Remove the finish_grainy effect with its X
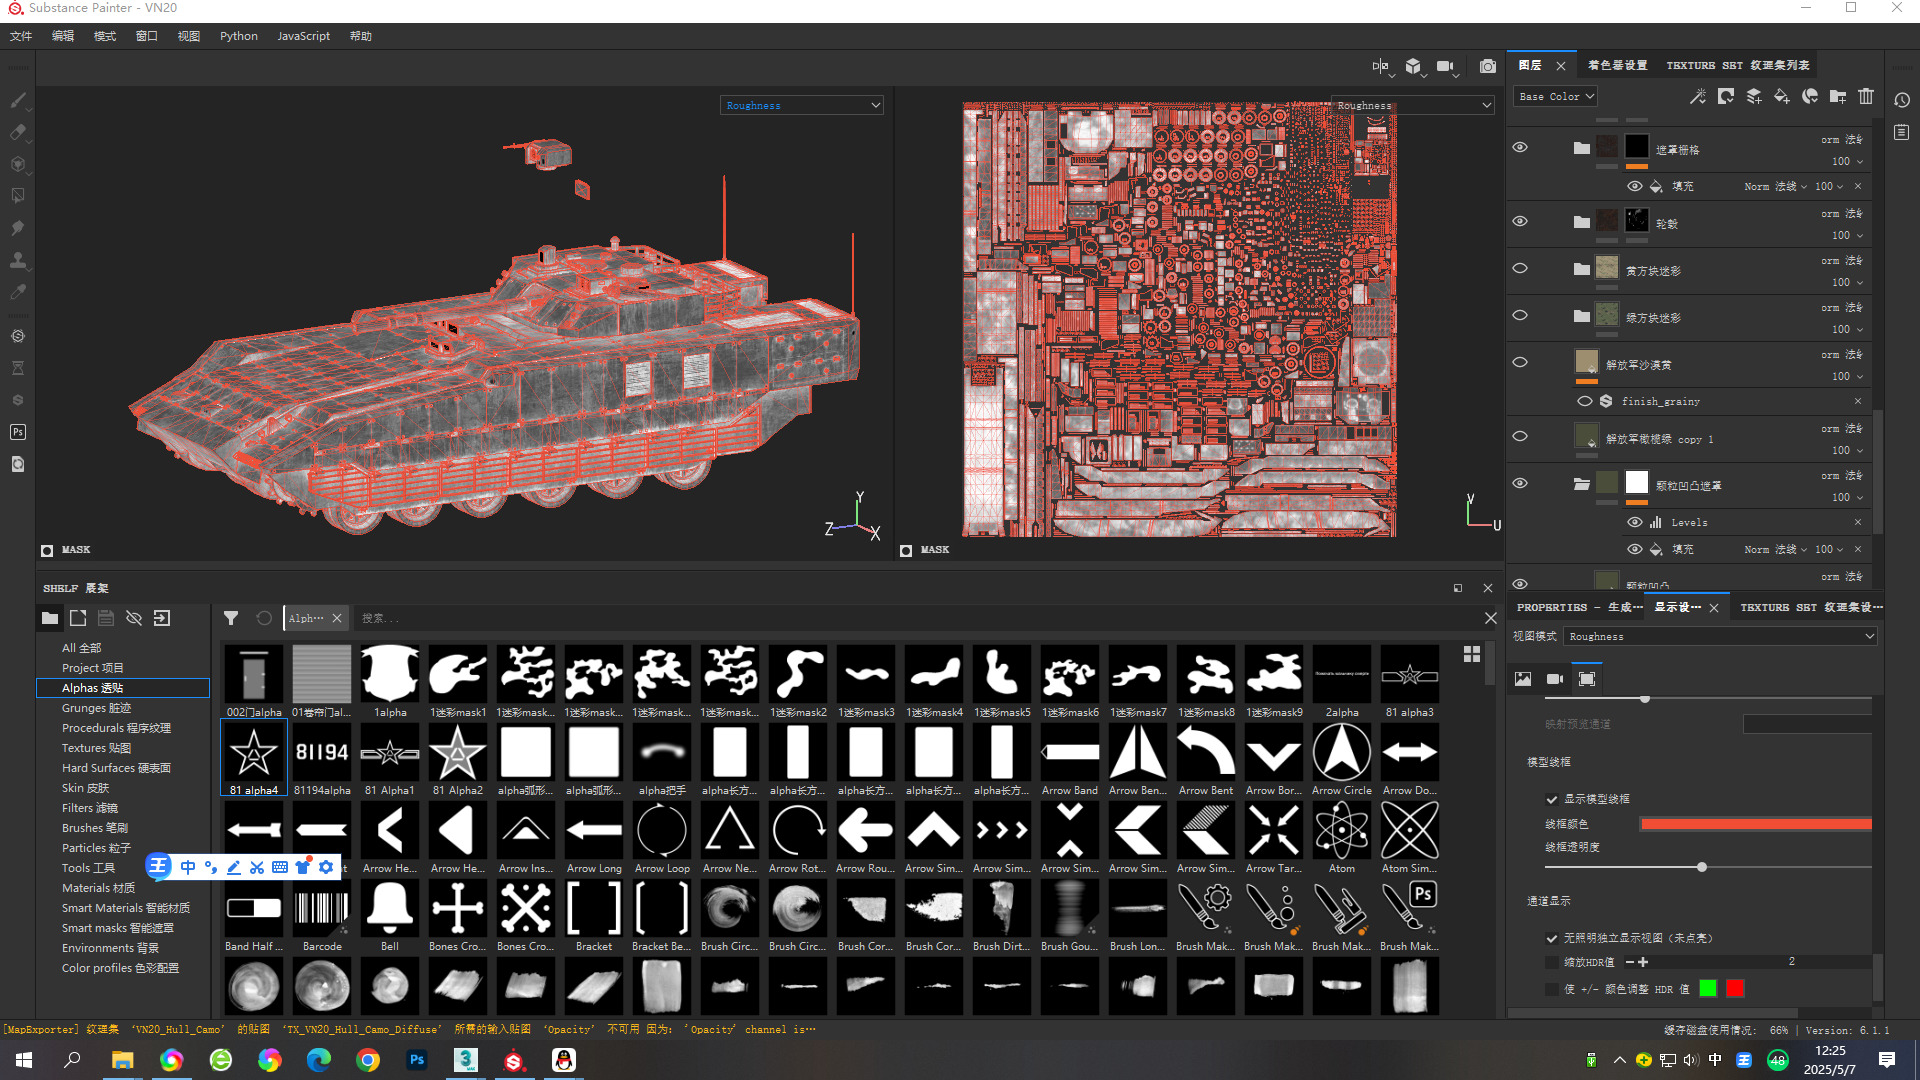 (1858, 401)
